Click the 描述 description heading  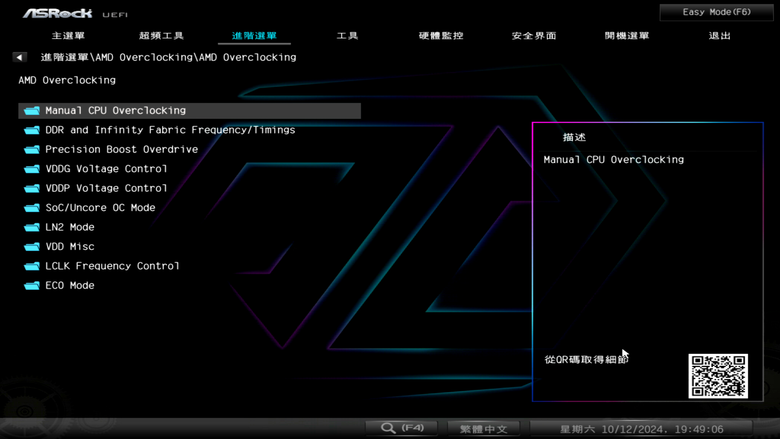click(x=574, y=137)
